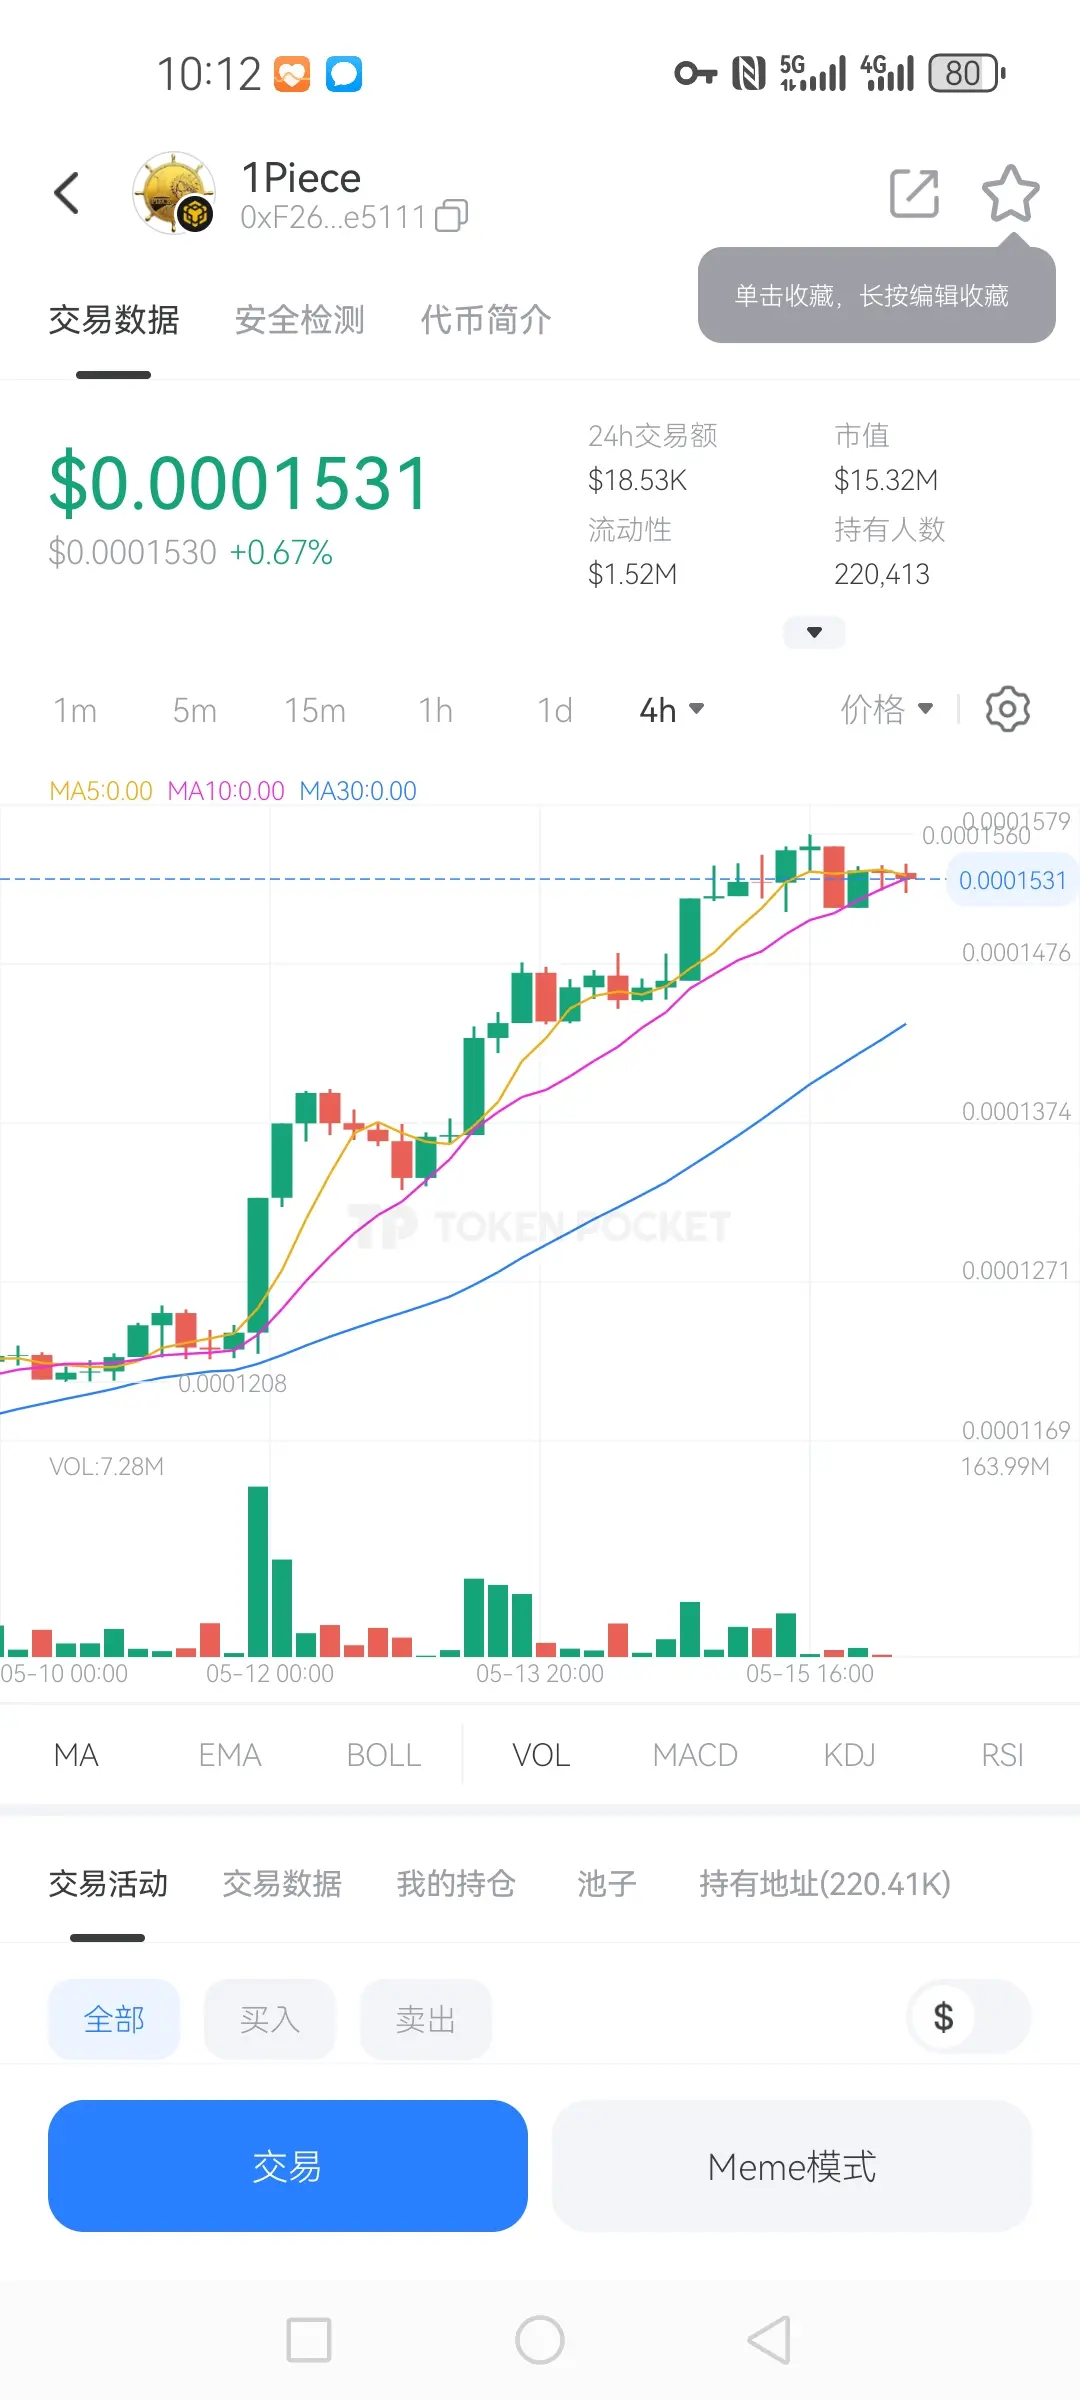The height and width of the screenshot is (2400, 1080).
Task: Tap MA5:0.00 legend label
Action: [x=101, y=791]
